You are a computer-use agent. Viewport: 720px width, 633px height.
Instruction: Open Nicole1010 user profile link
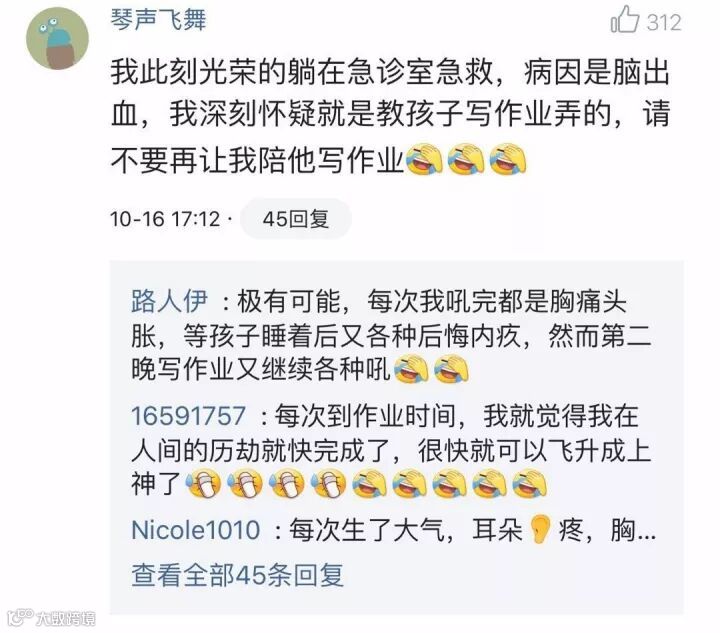point(196,530)
